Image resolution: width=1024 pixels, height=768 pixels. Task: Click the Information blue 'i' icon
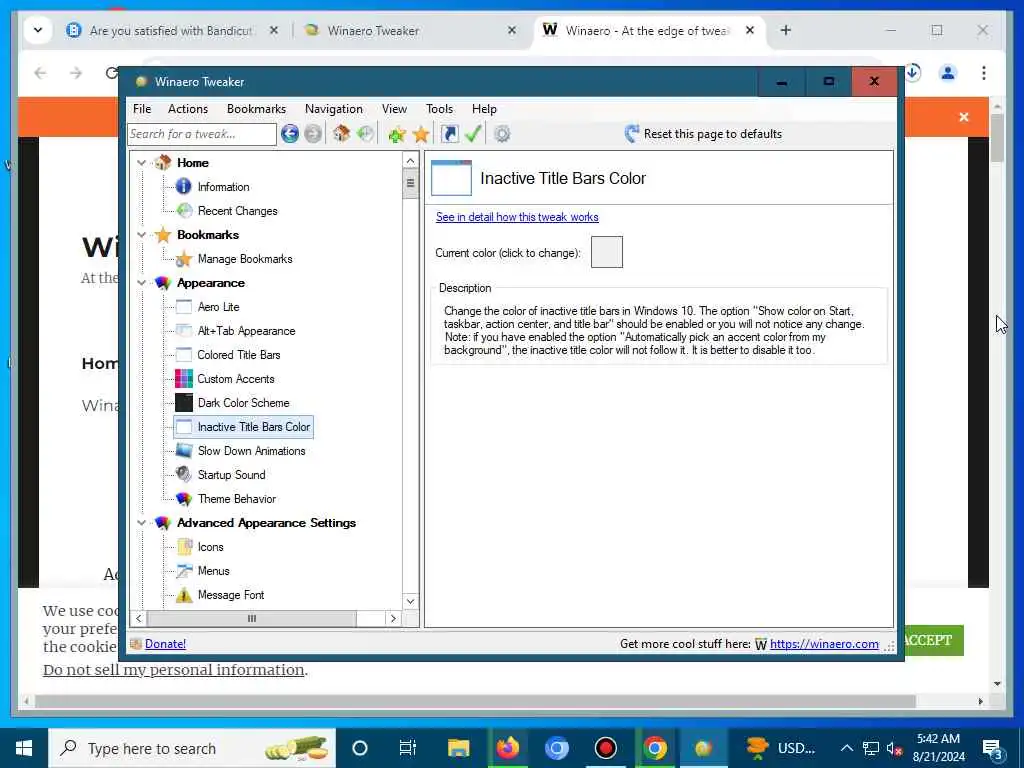pyautogui.click(x=184, y=187)
